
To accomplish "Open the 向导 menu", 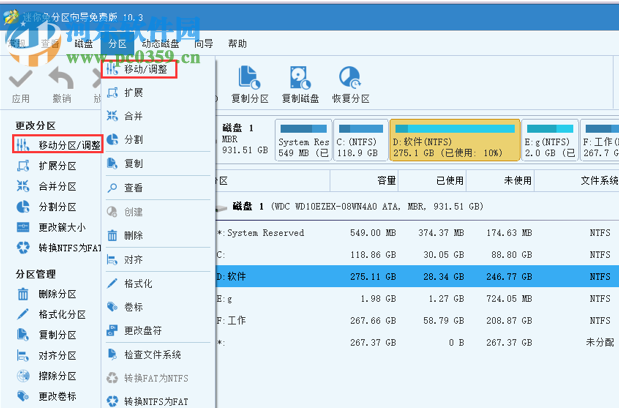I will point(203,44).
